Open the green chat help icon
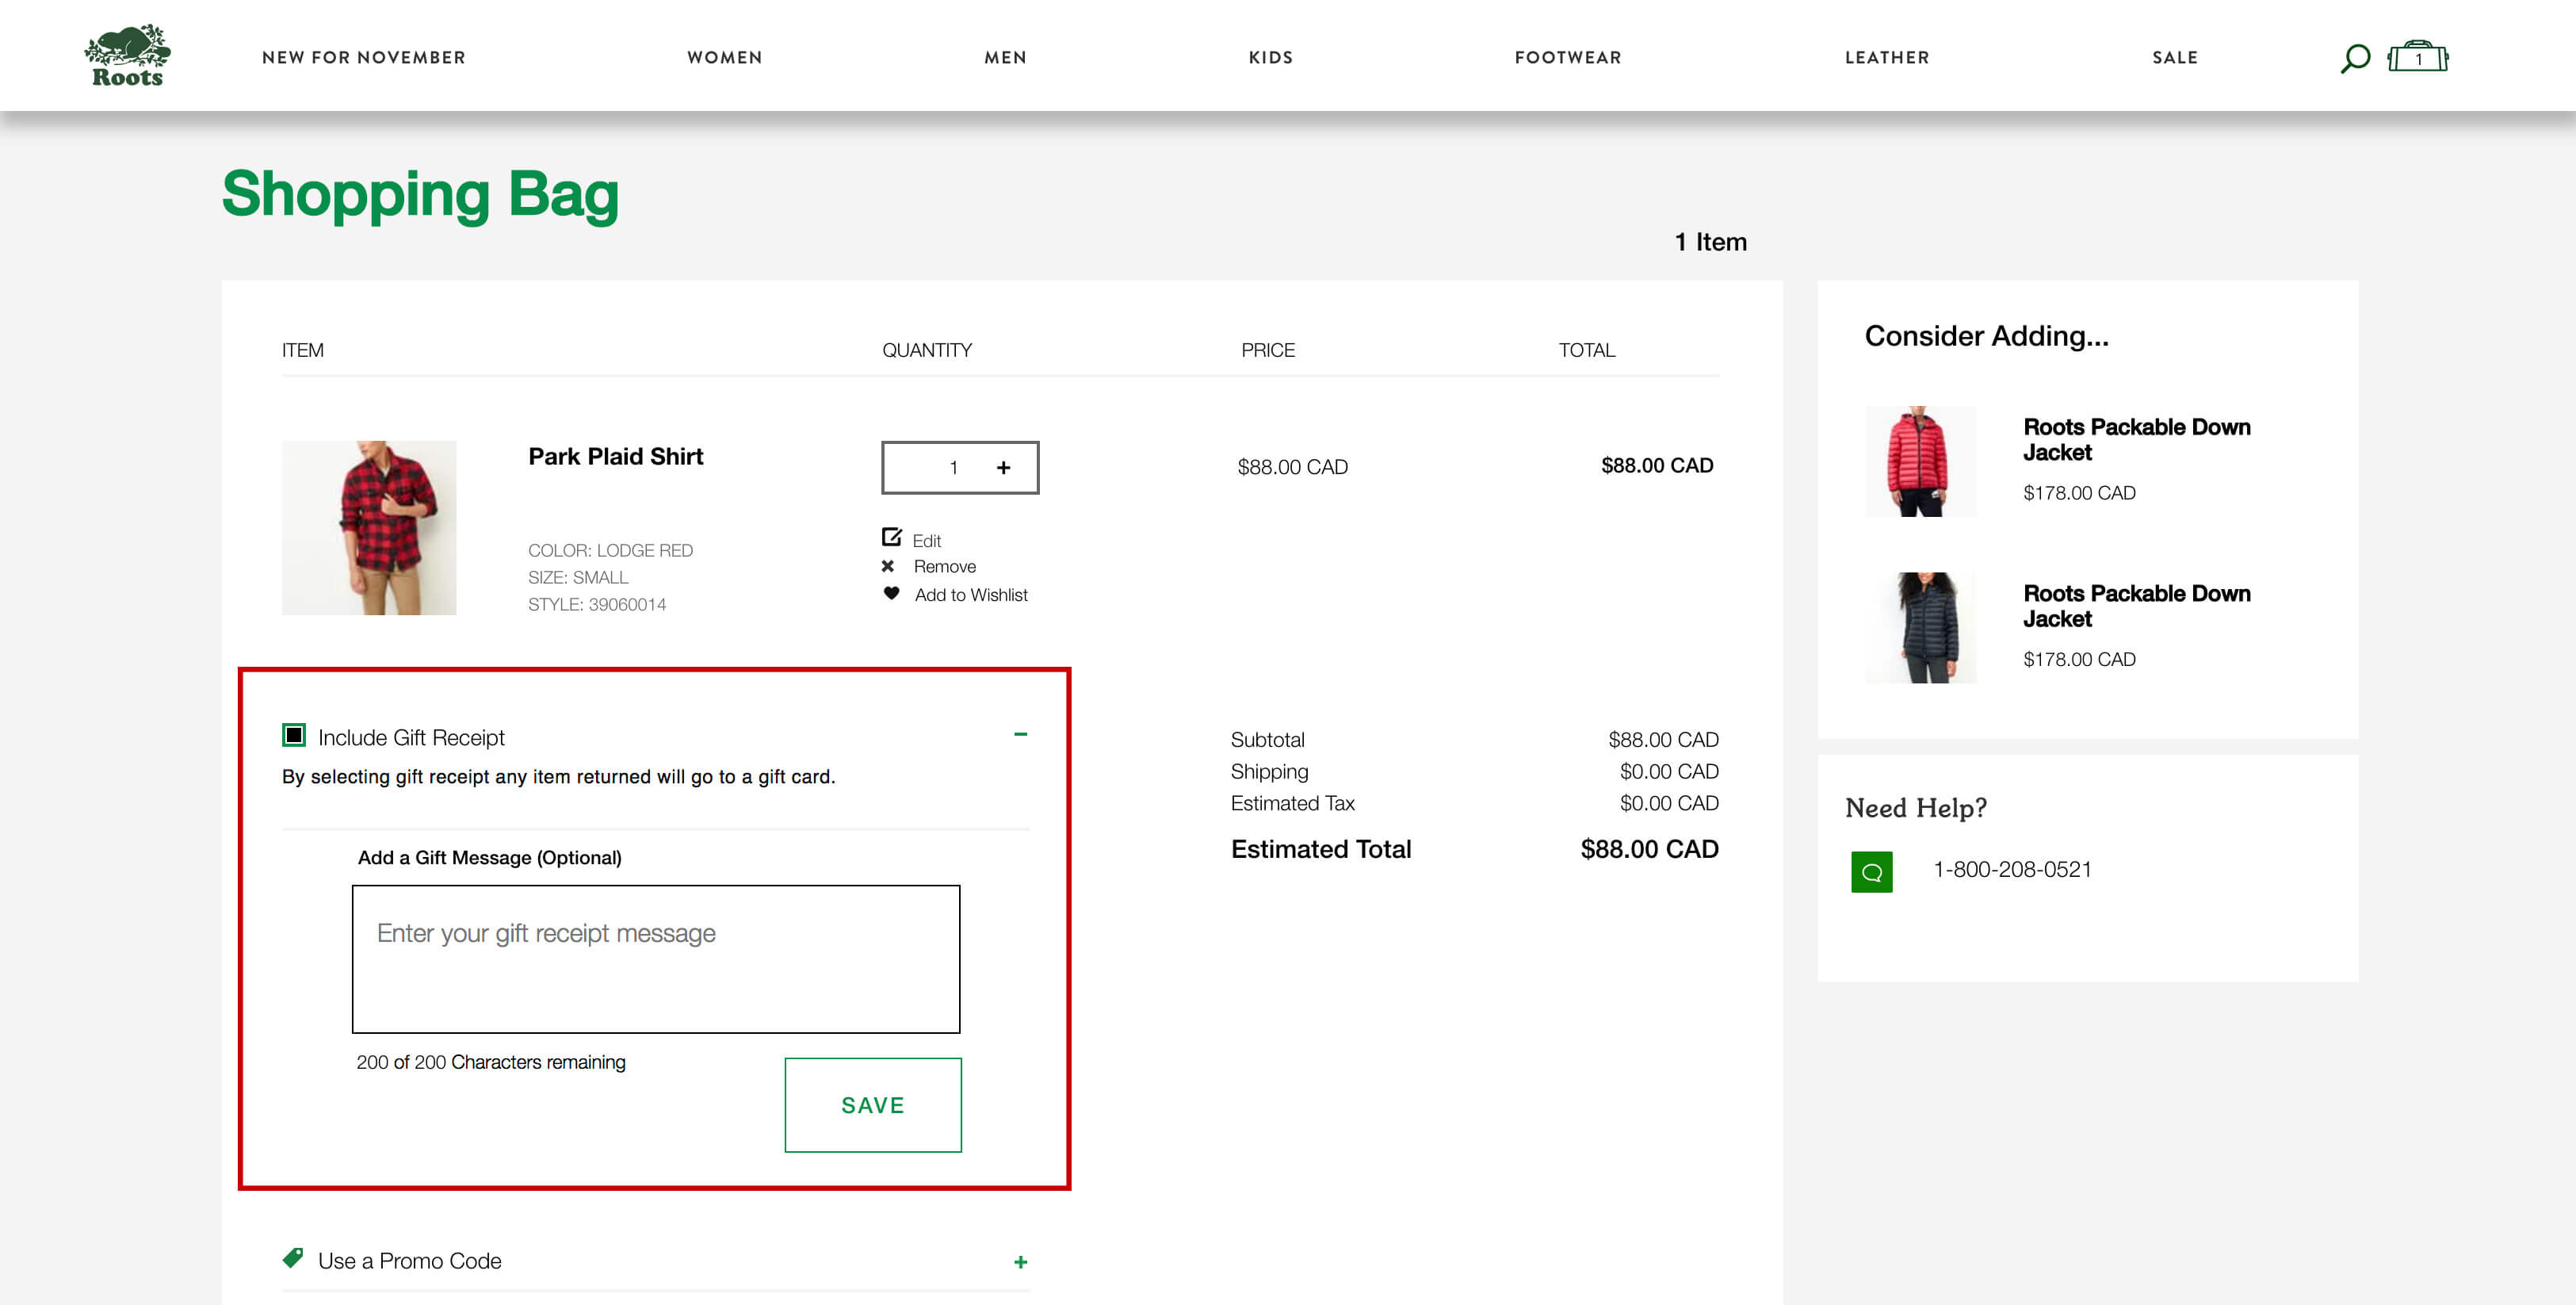The image size is (2576, 1305). pos(1871,871)
